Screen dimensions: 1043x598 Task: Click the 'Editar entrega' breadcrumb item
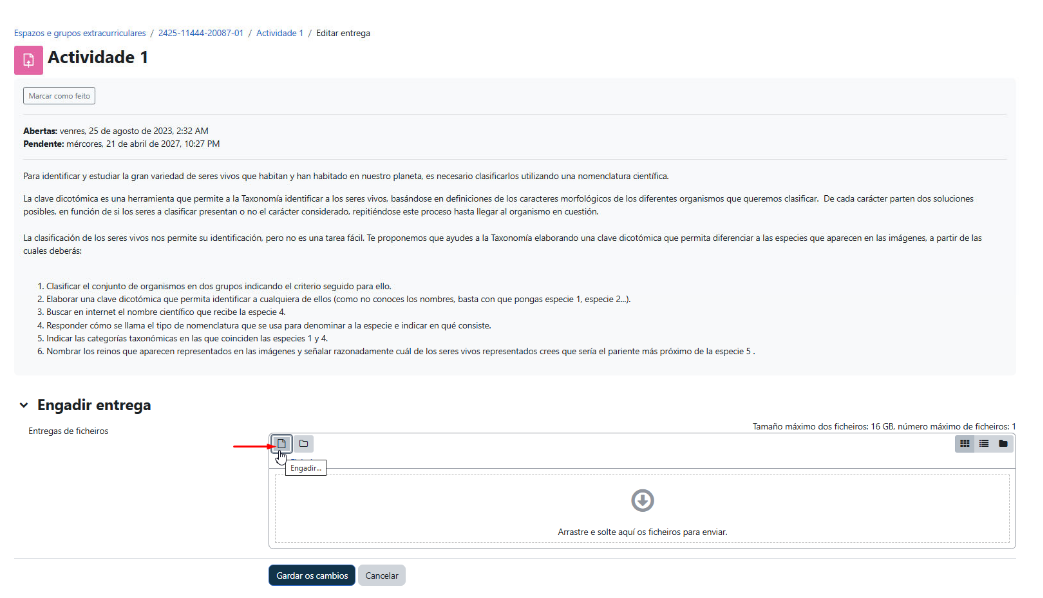point(343,33)
